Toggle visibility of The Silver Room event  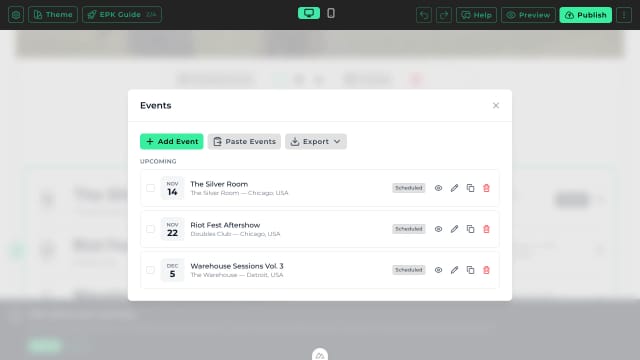click(438, 188)
